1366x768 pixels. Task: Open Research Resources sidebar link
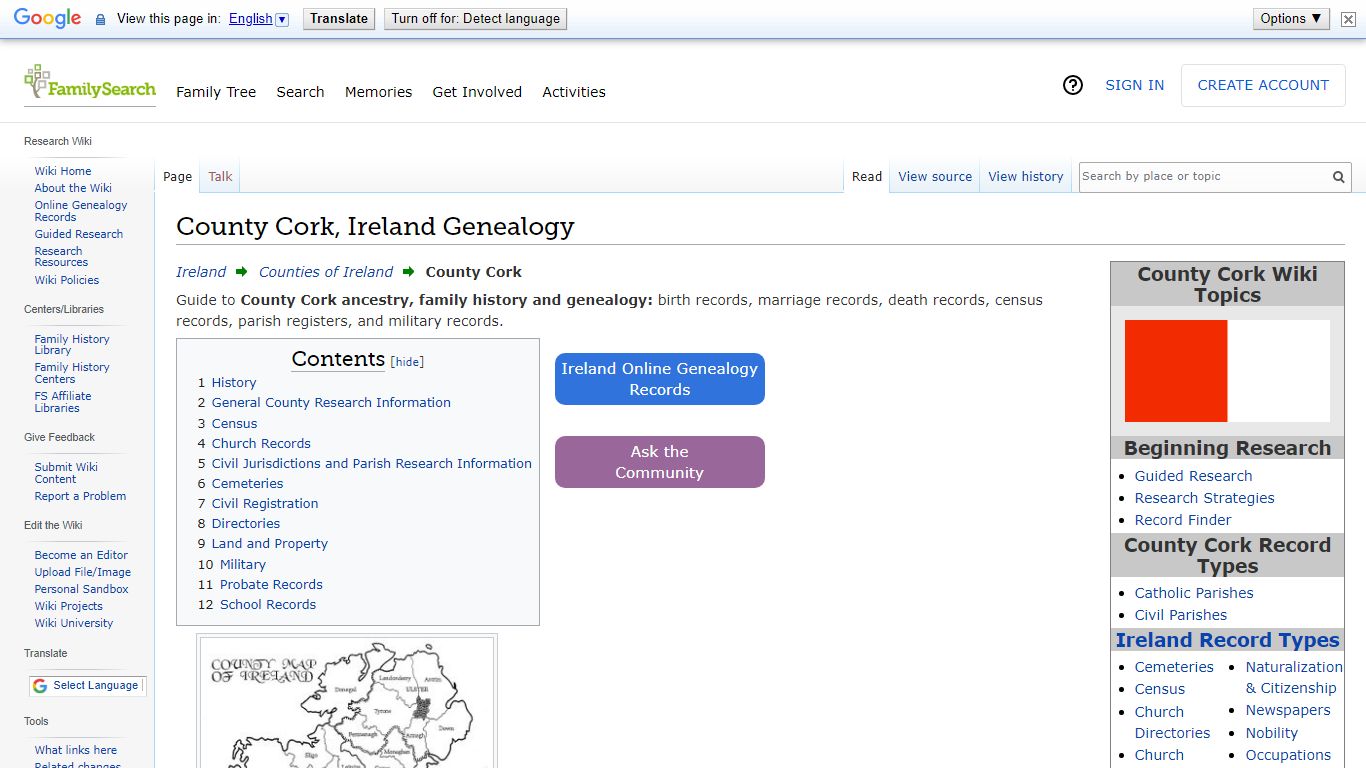[61, 257]
